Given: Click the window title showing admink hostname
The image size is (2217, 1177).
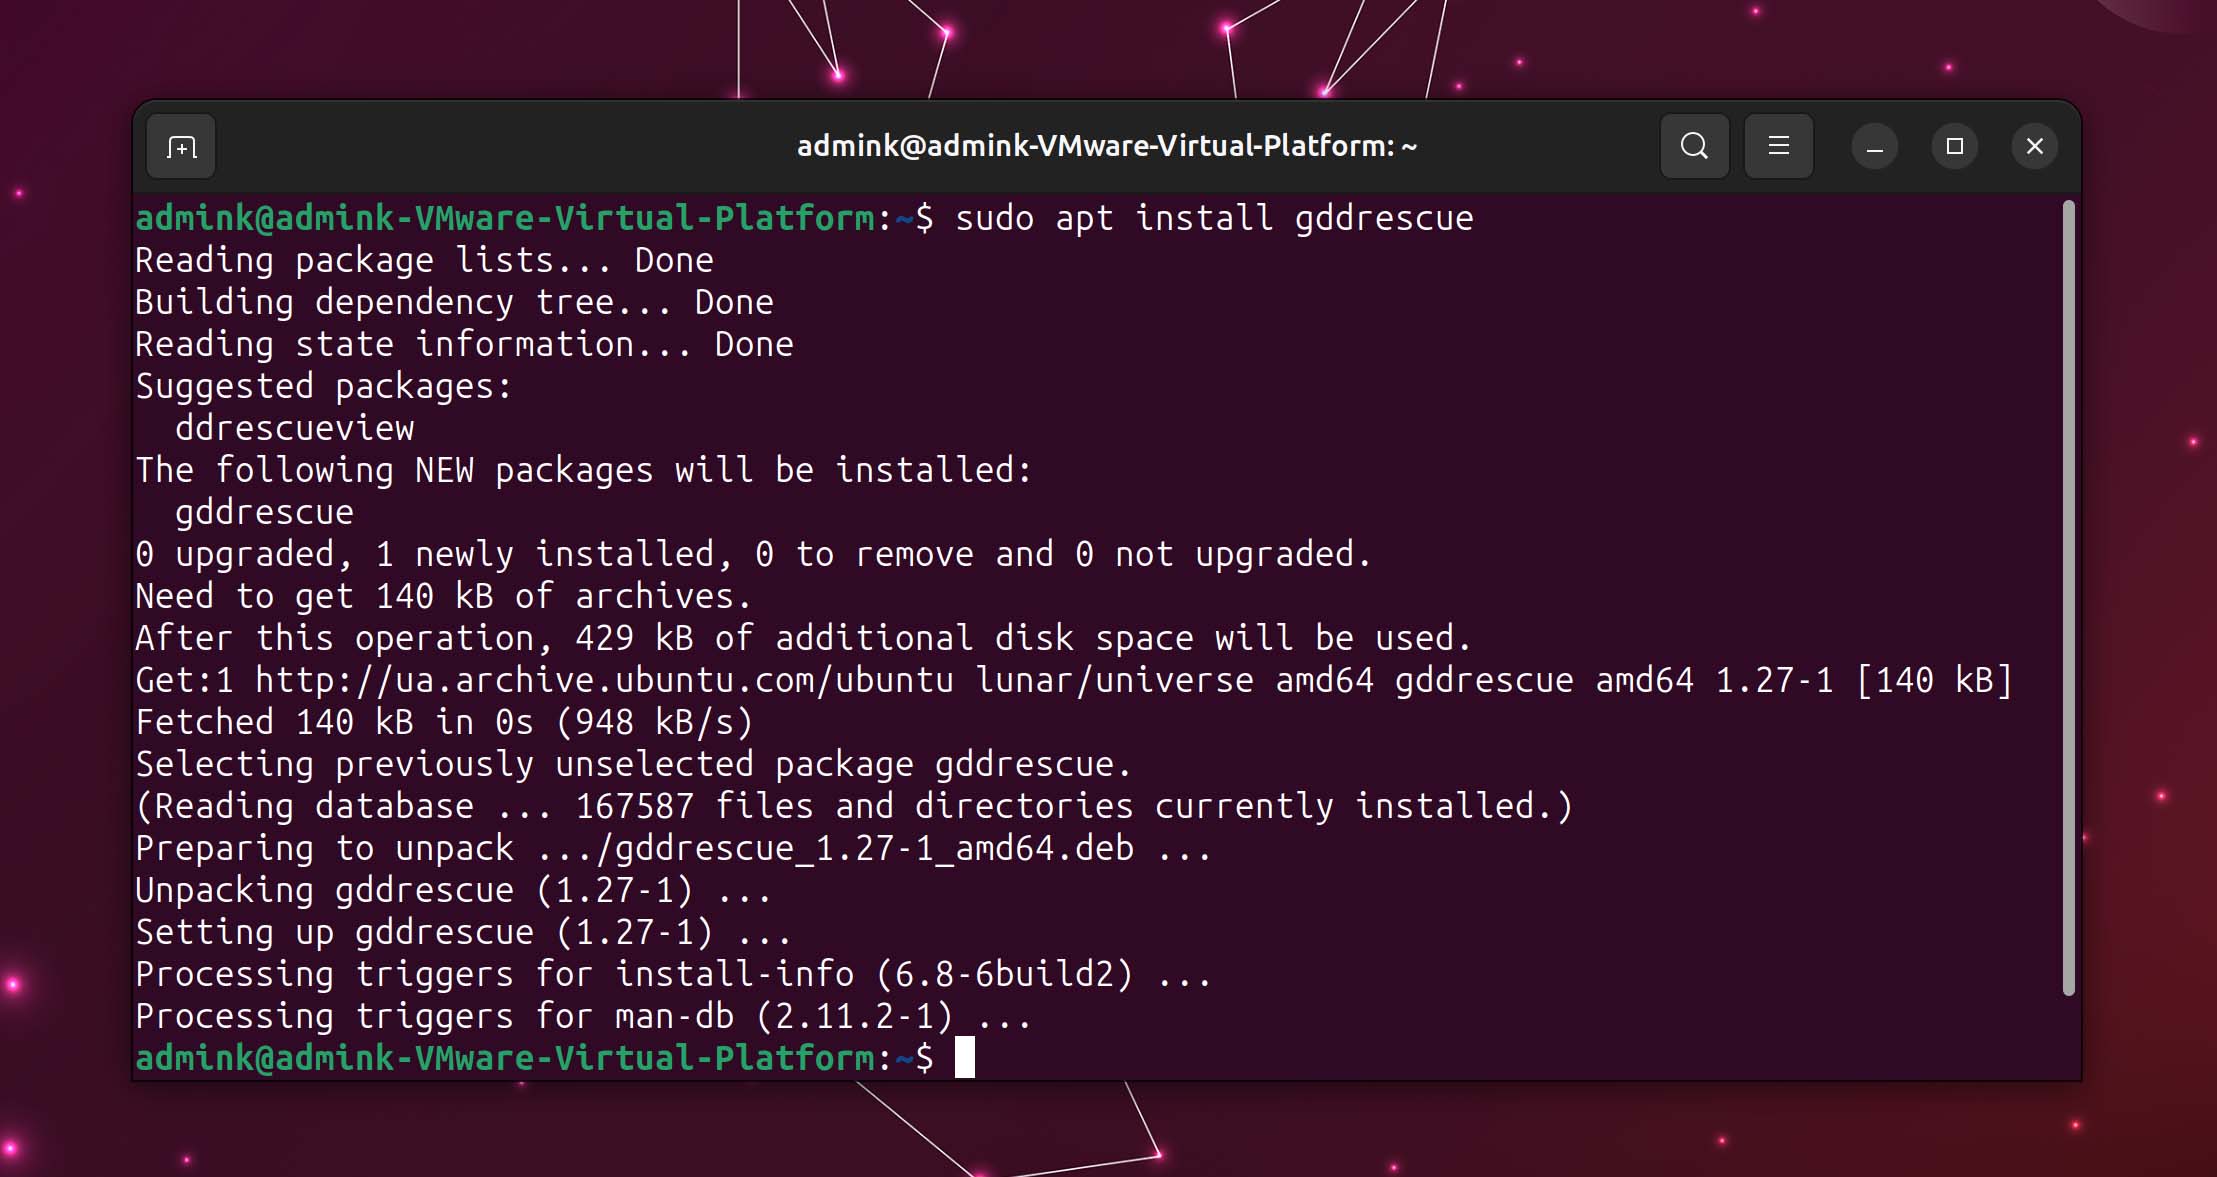Looking at the screenshot, I should 1106,145.
